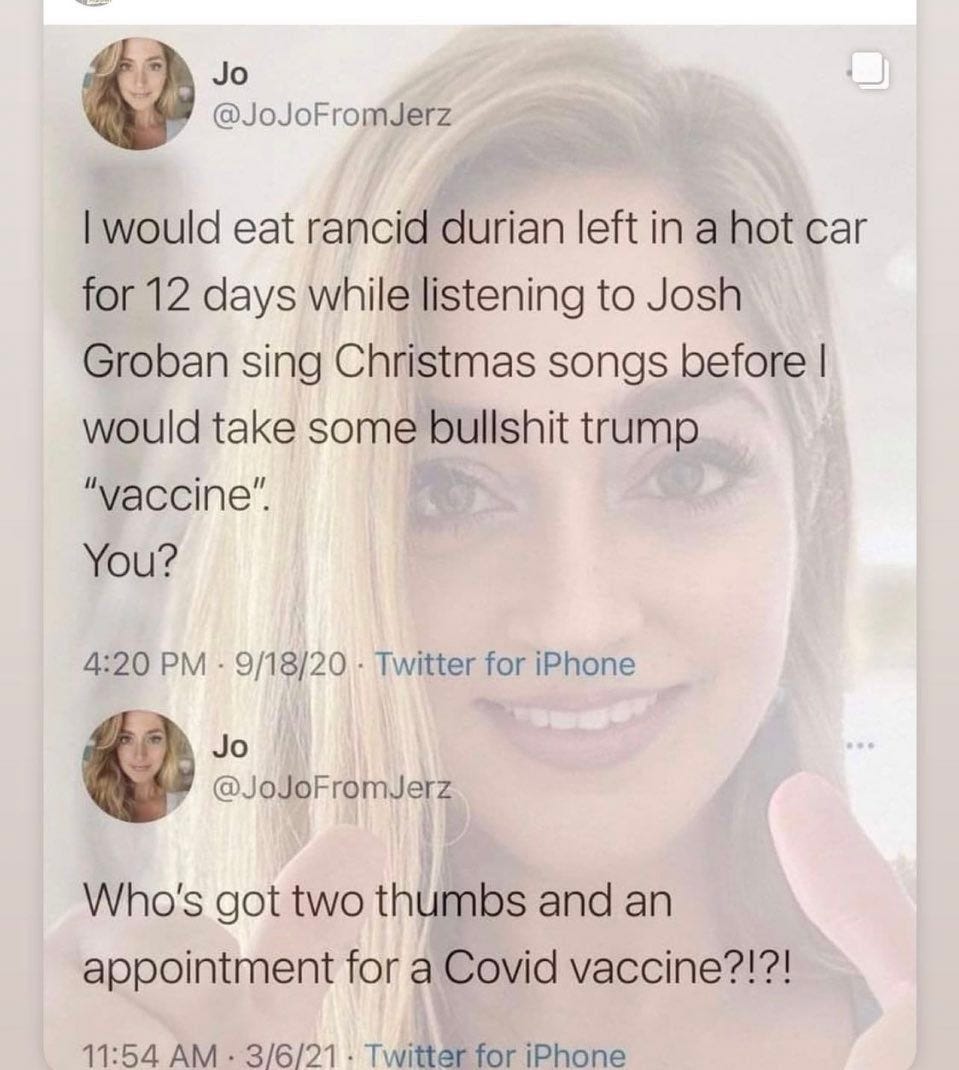Tap the multiple-images carousel icon
The width and height of the screenshot is (959, 1070).
(869, 71)
